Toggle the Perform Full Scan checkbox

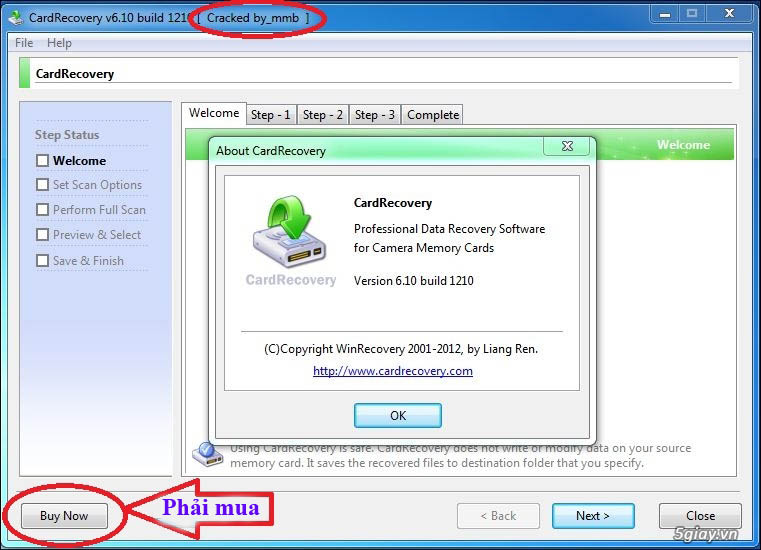coord(42,210)
